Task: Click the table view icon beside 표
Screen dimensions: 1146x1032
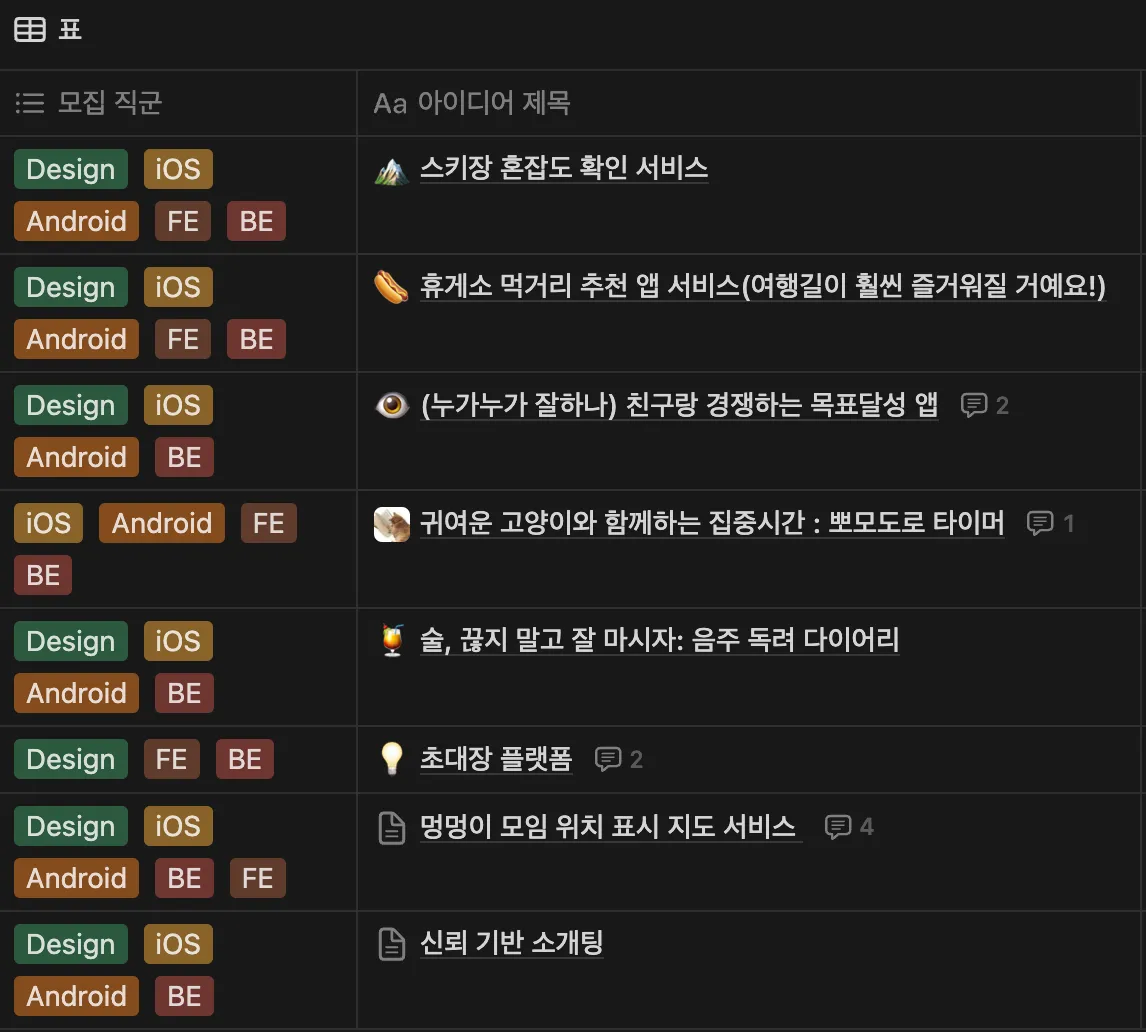Action: 30,30
